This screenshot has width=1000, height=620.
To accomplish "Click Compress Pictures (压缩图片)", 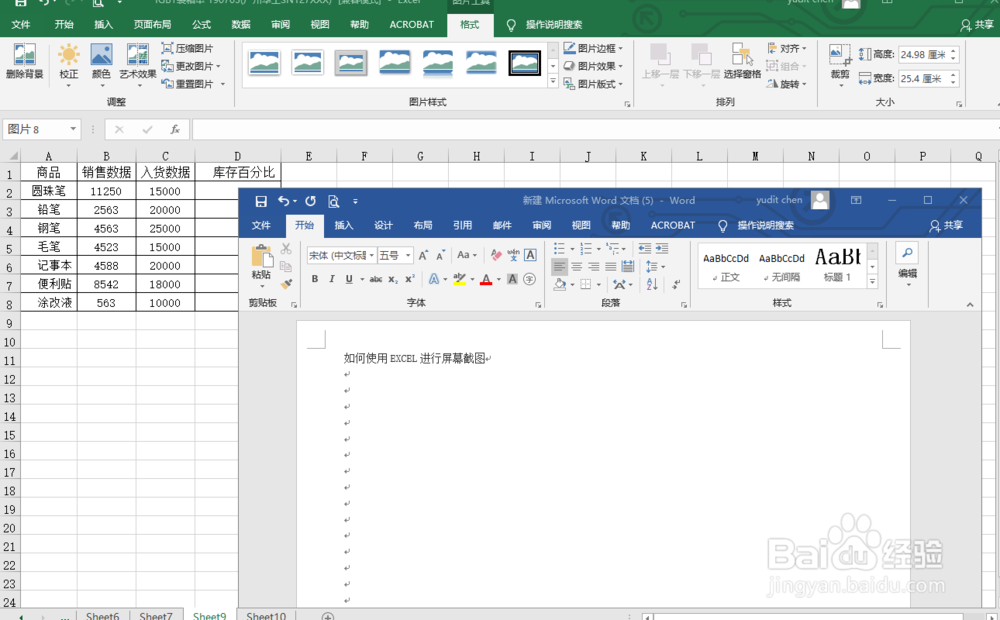I will point(188,48).
